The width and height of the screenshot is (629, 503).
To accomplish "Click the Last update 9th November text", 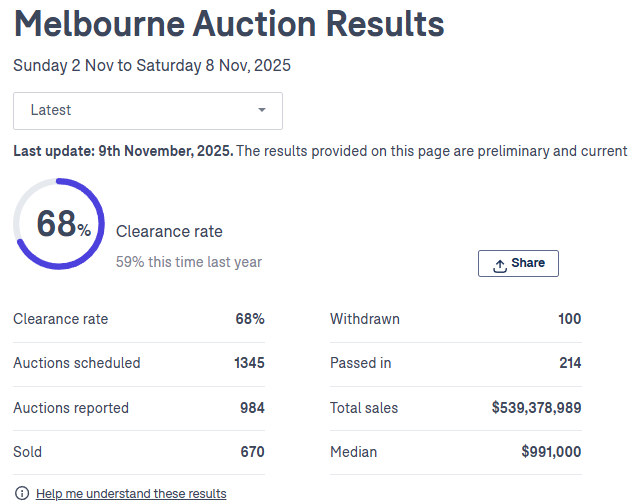I will (x=123, y=151).
